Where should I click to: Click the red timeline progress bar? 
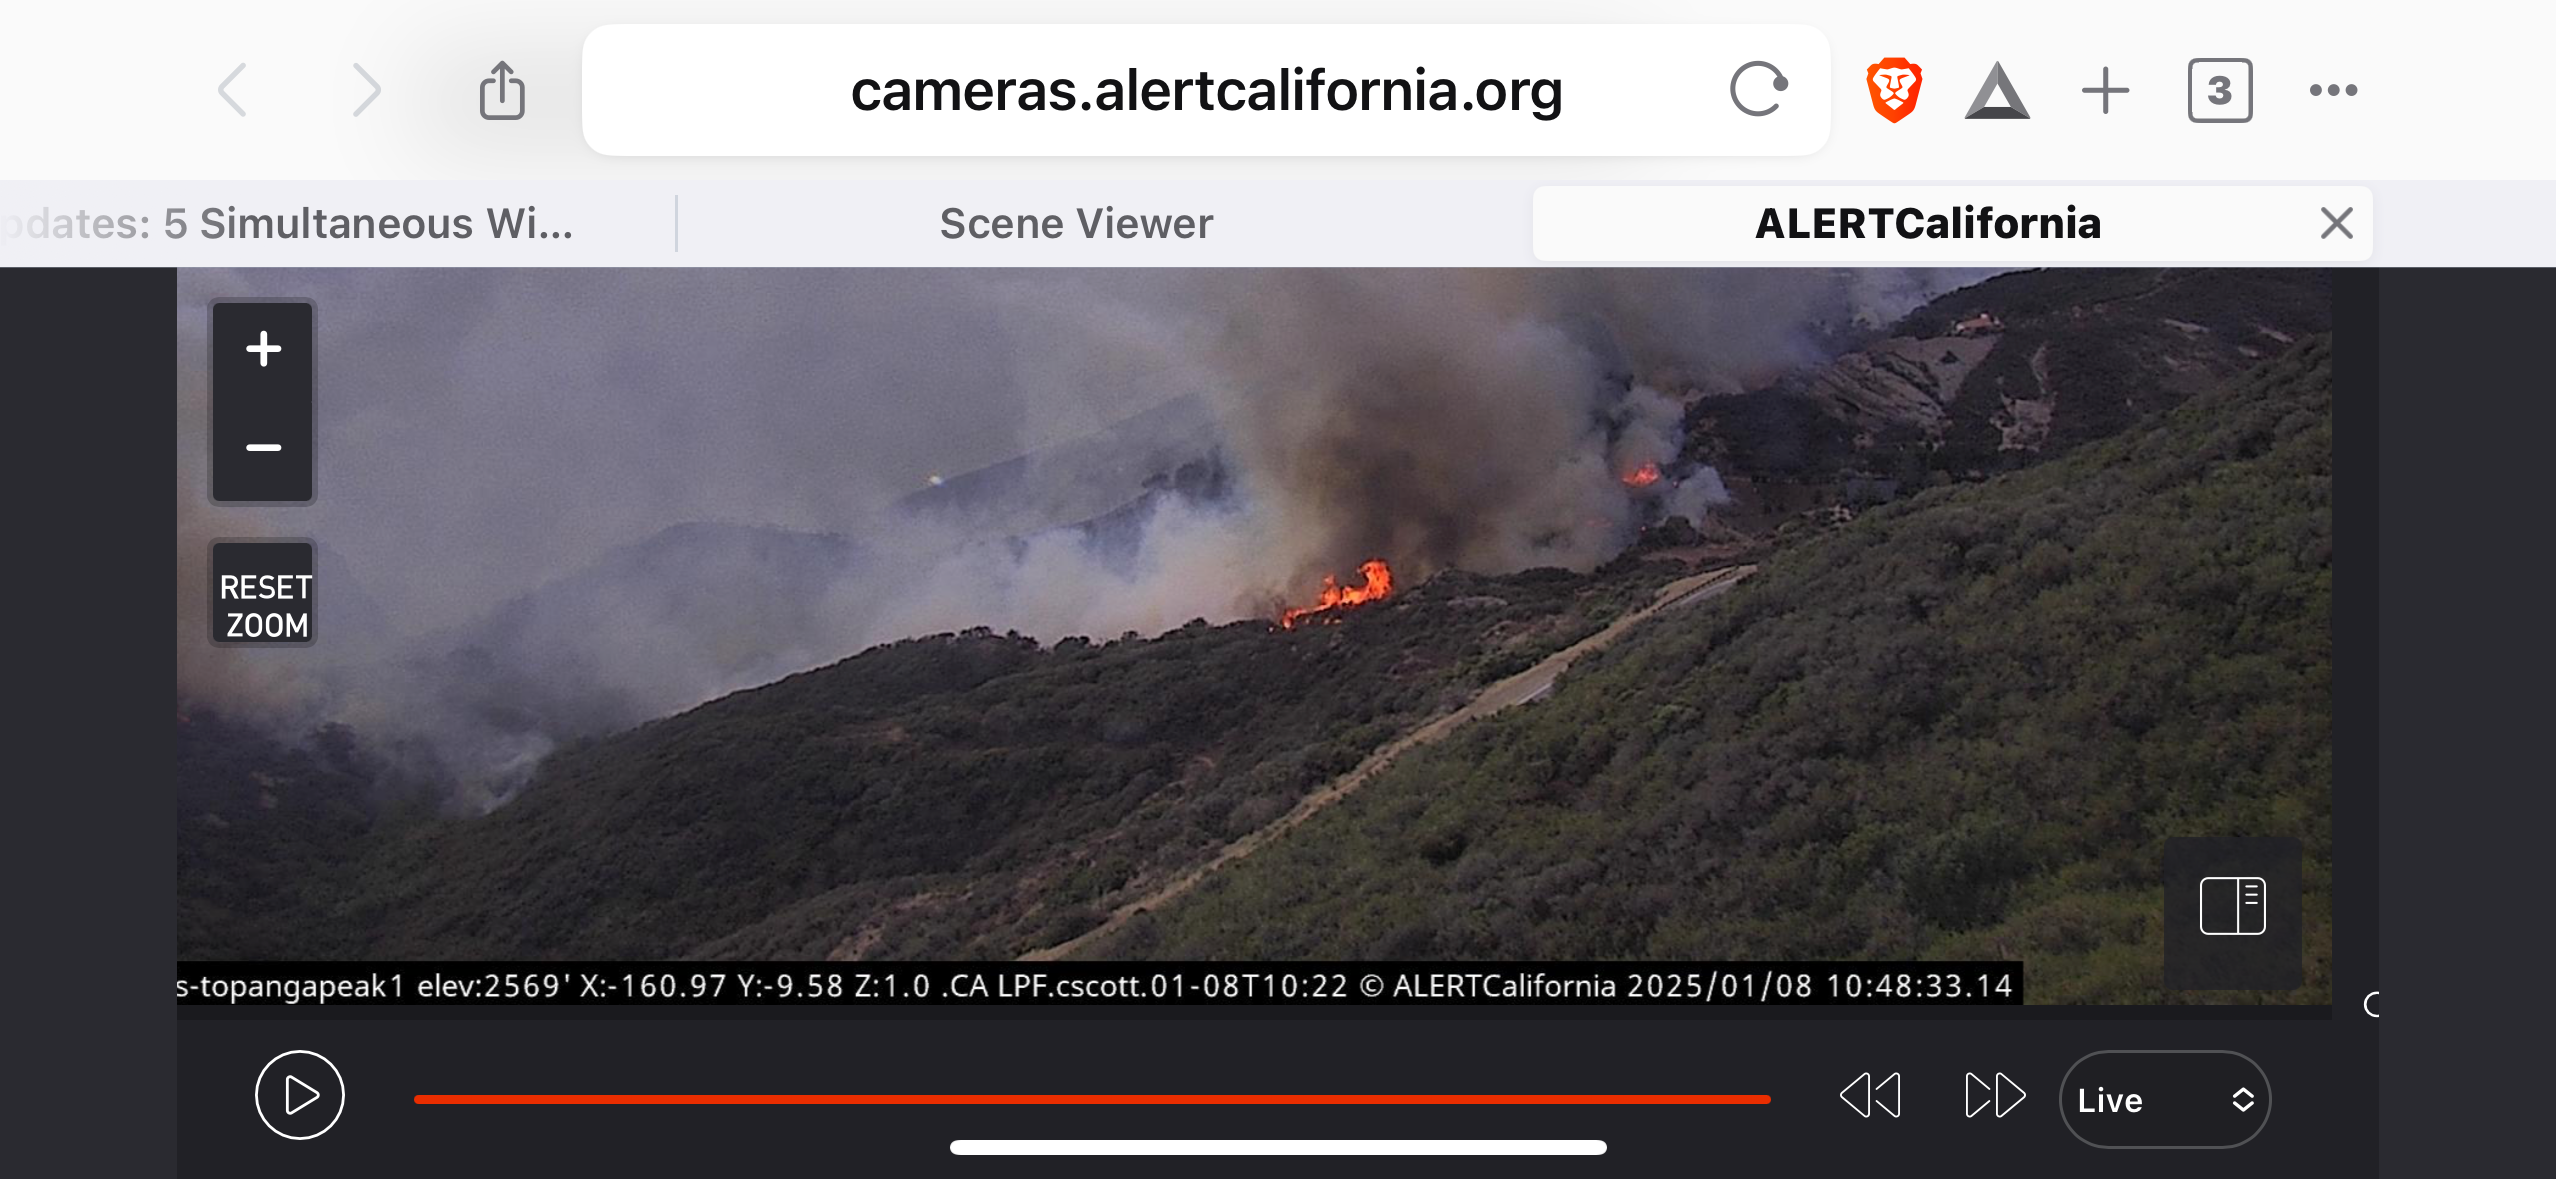pyautogui.click(x=1092, y=1099)
